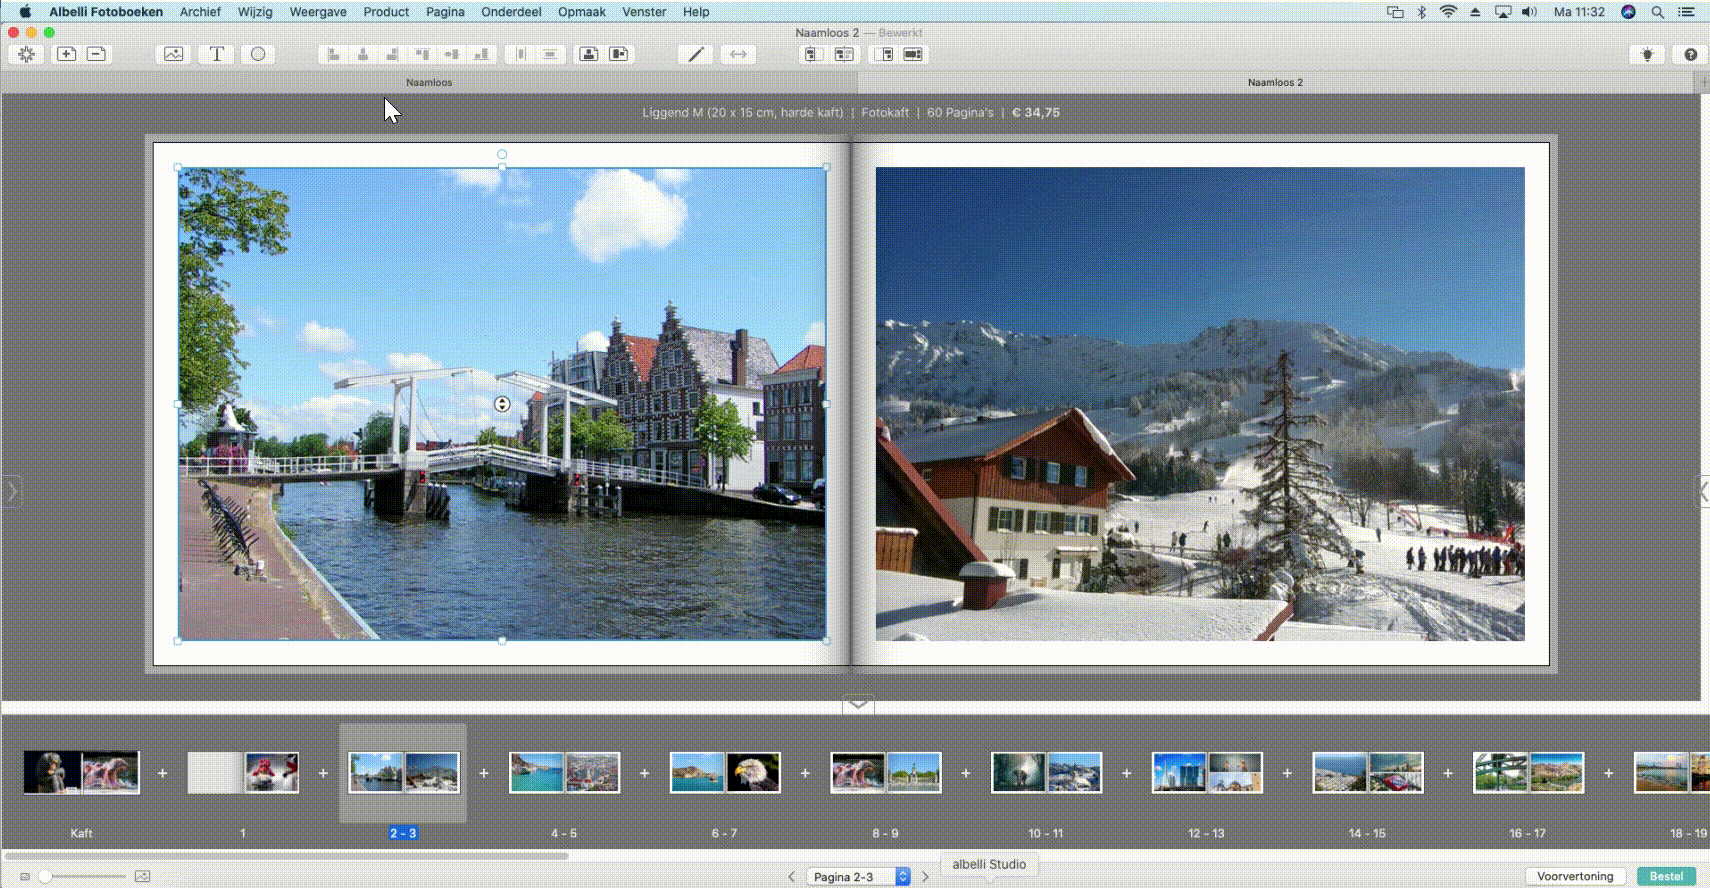Click the Bestel order button
This screenshot has height=888, width=1710.
1666,876
